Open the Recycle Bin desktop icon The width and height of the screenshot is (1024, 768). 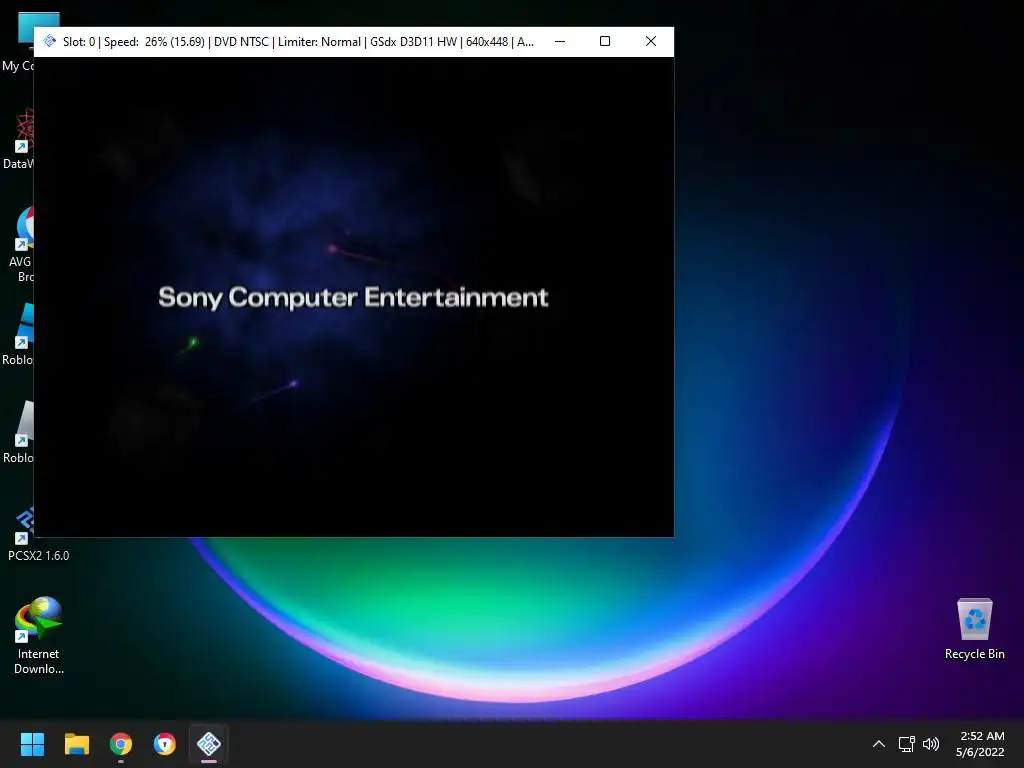pyautogui.click(x=974, y=628)
